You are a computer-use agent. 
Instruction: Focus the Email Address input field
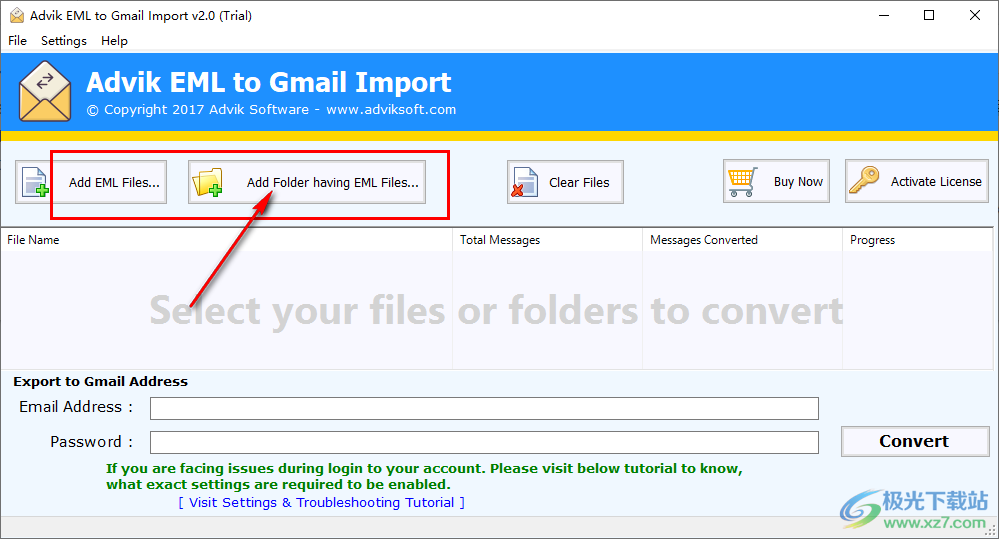(x=484, y=408)
